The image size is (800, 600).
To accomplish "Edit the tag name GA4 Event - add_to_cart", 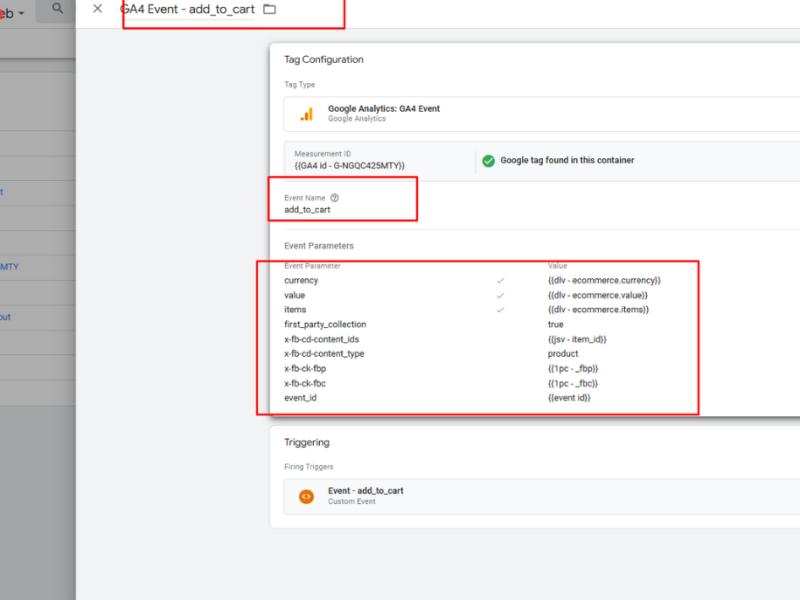I will pyautogui.click(x=187, y=9).
